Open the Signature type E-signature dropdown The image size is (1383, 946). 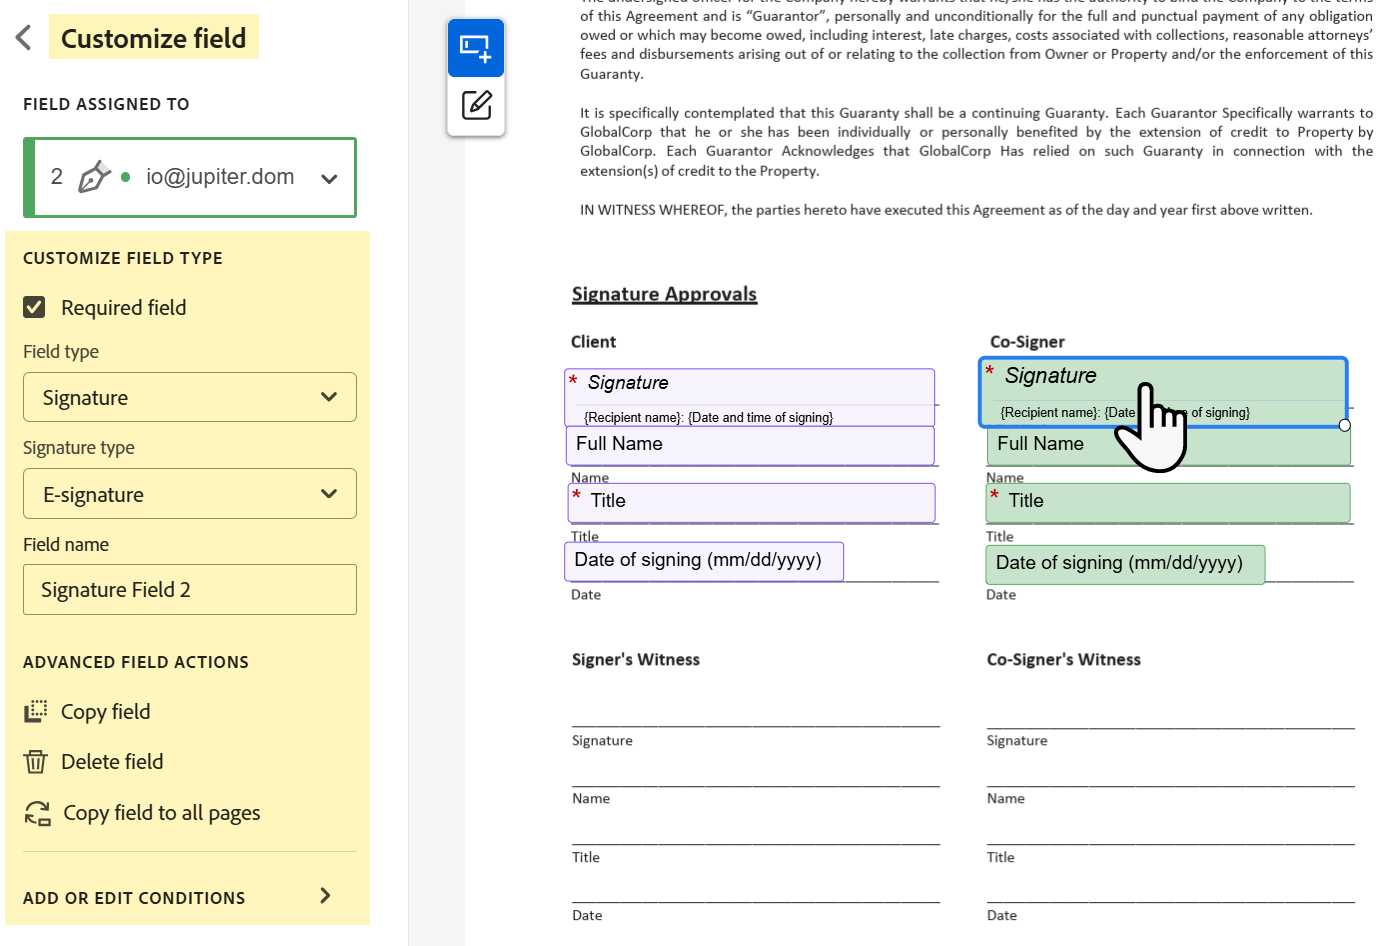click(190, 494)
